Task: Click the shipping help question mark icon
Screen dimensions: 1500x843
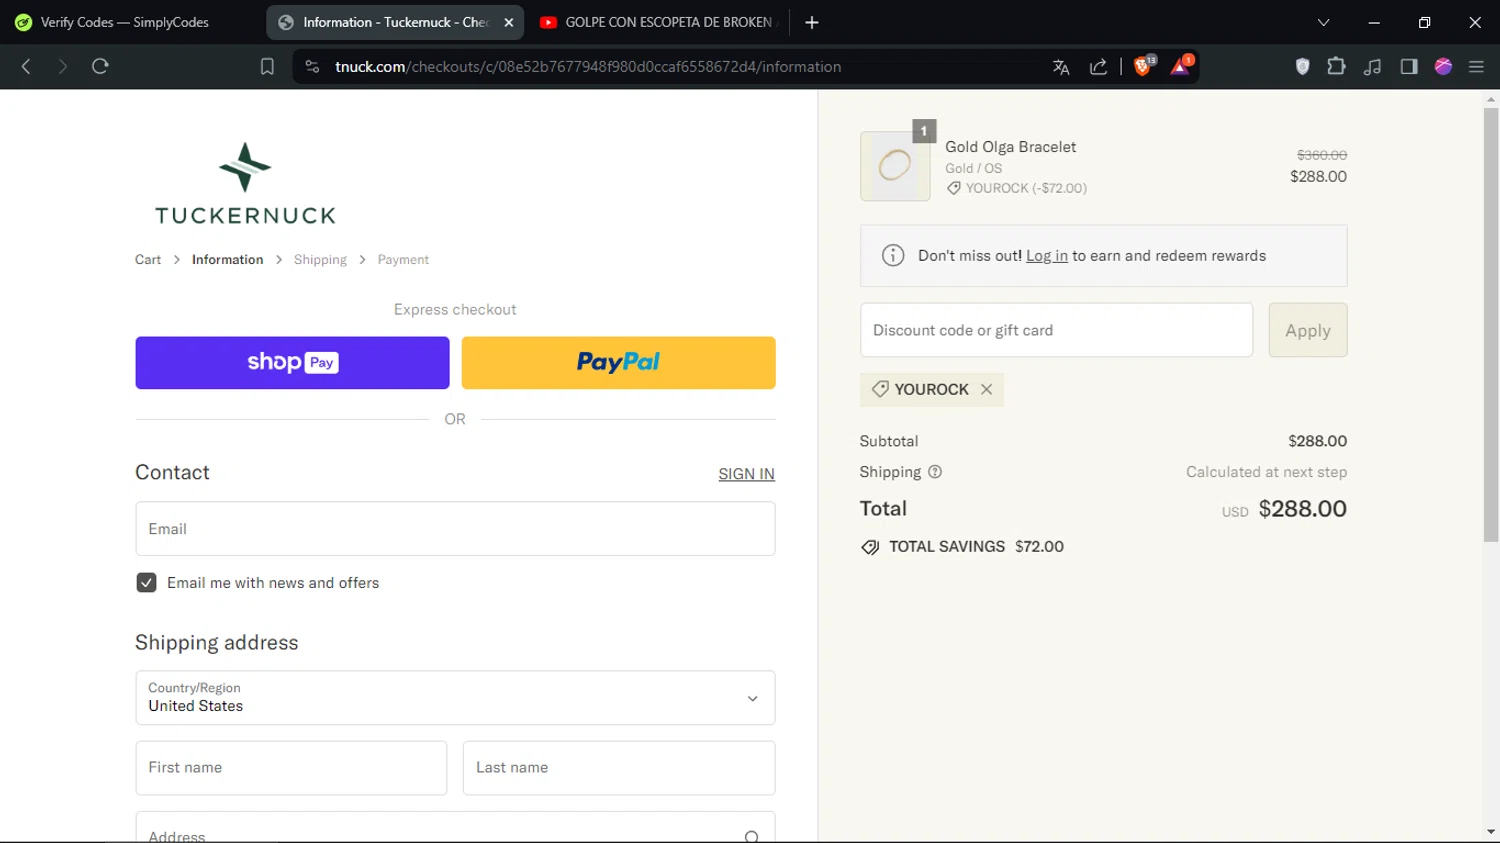Action: coord(935,472)
